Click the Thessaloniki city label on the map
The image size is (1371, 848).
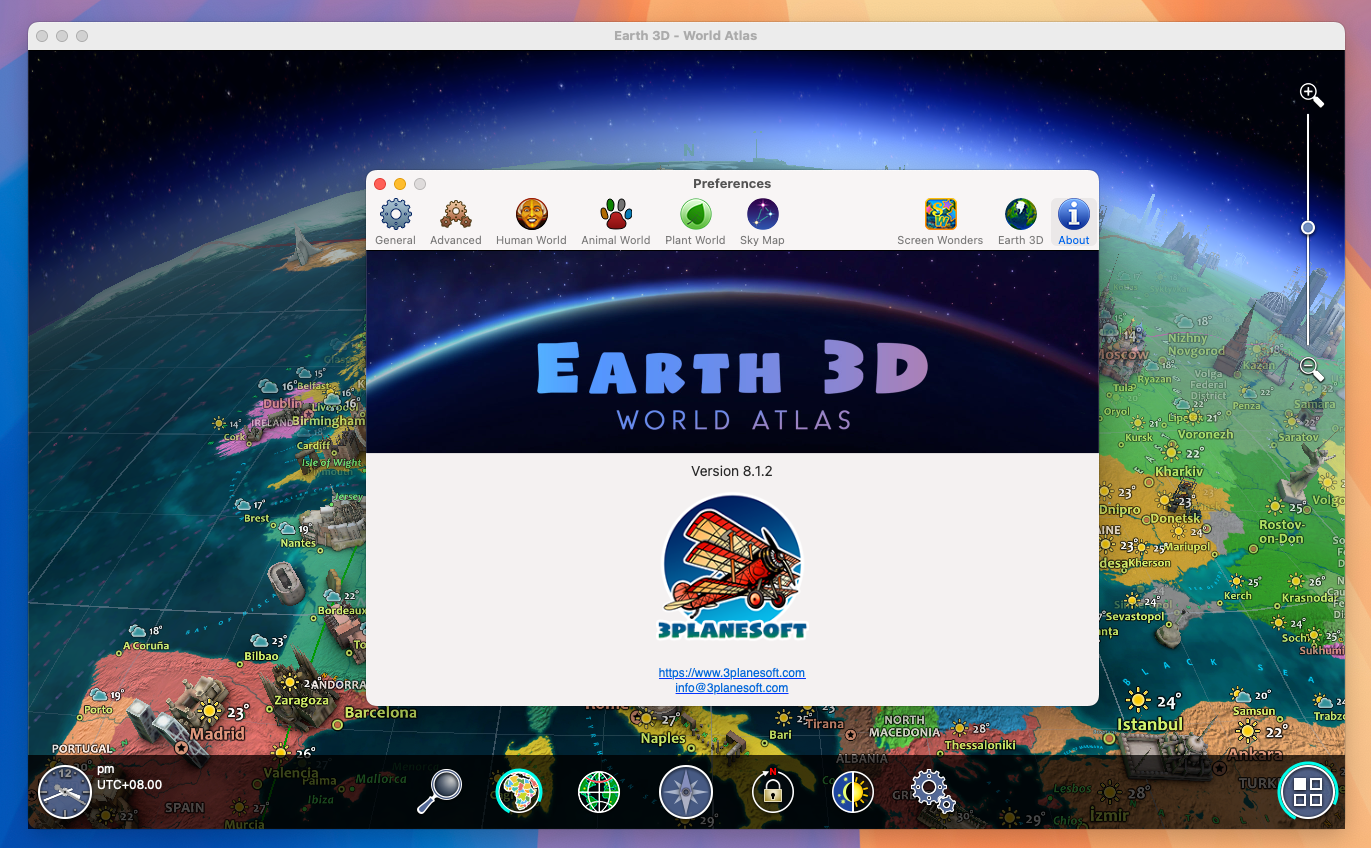point(980,745)
